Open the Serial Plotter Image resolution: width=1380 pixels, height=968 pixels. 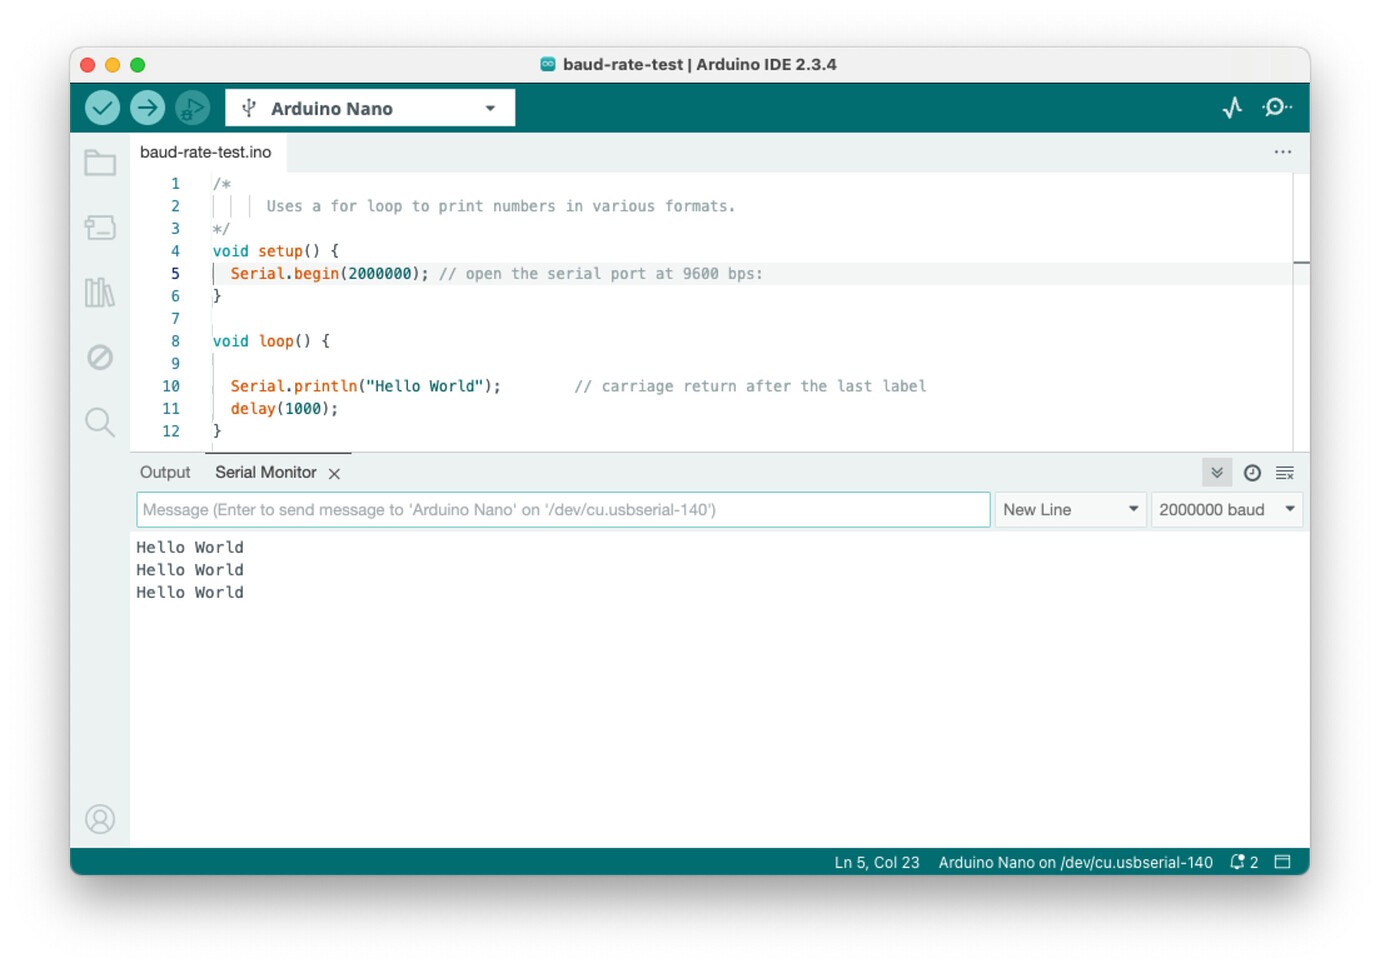(x=1233, y=107)
